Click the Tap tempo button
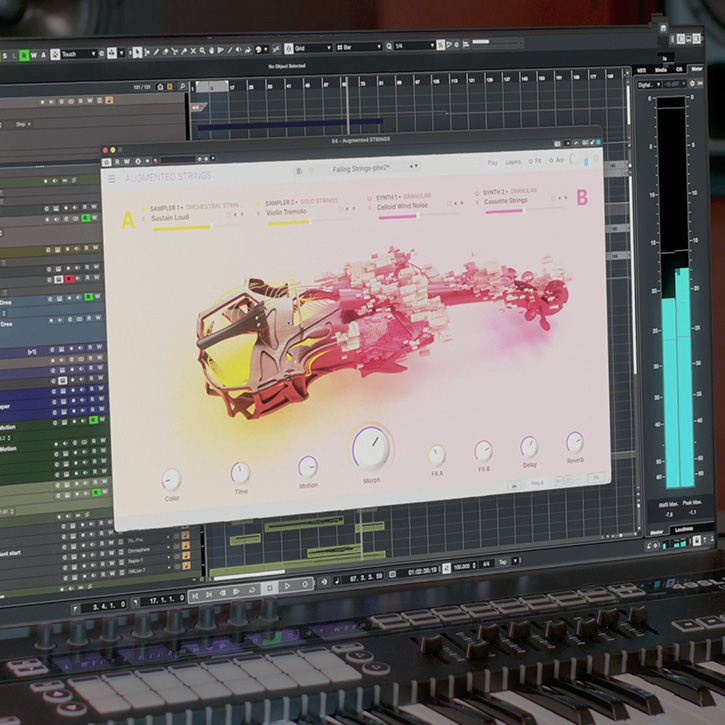This screenshot has height=725, width=725. (x=502, y=562)
